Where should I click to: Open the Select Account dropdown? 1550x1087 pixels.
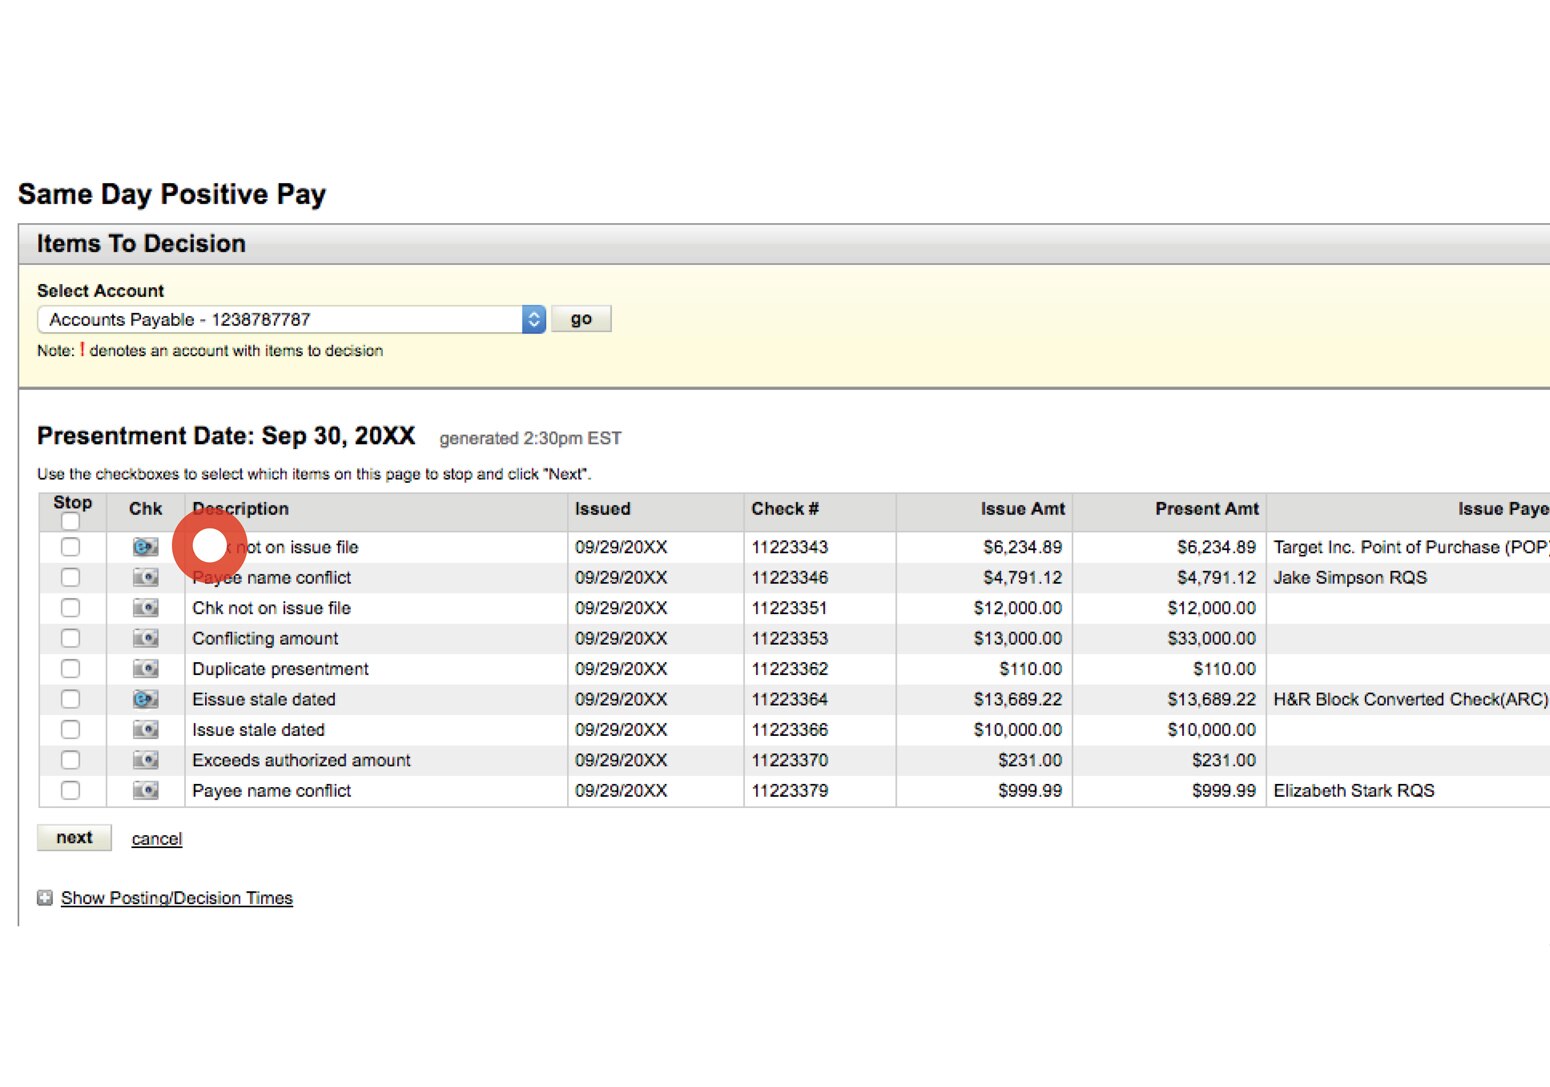click(x=533, y=319)
